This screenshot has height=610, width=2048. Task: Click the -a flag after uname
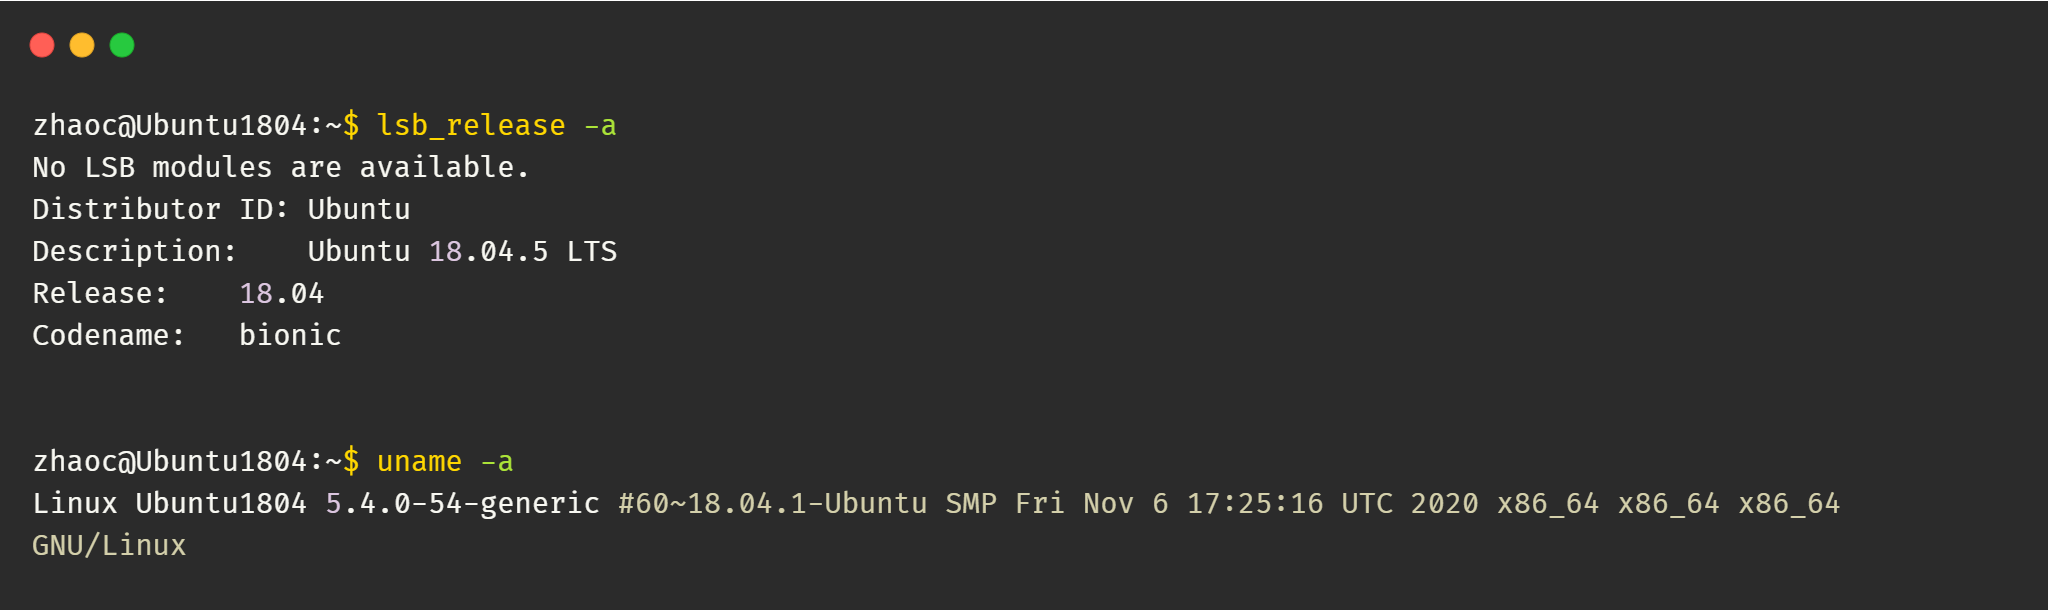[497, 462]
